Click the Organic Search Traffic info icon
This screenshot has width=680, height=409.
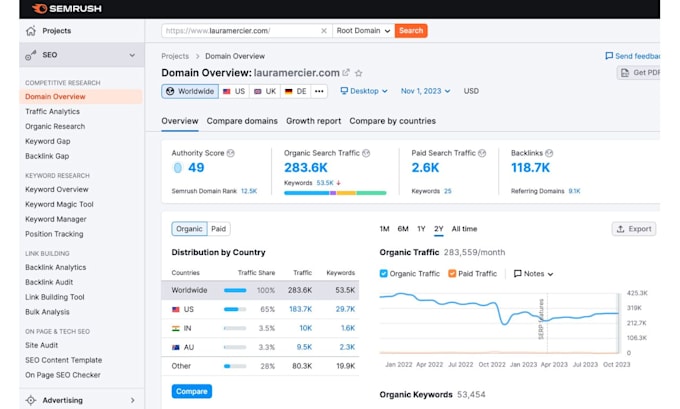366,153
